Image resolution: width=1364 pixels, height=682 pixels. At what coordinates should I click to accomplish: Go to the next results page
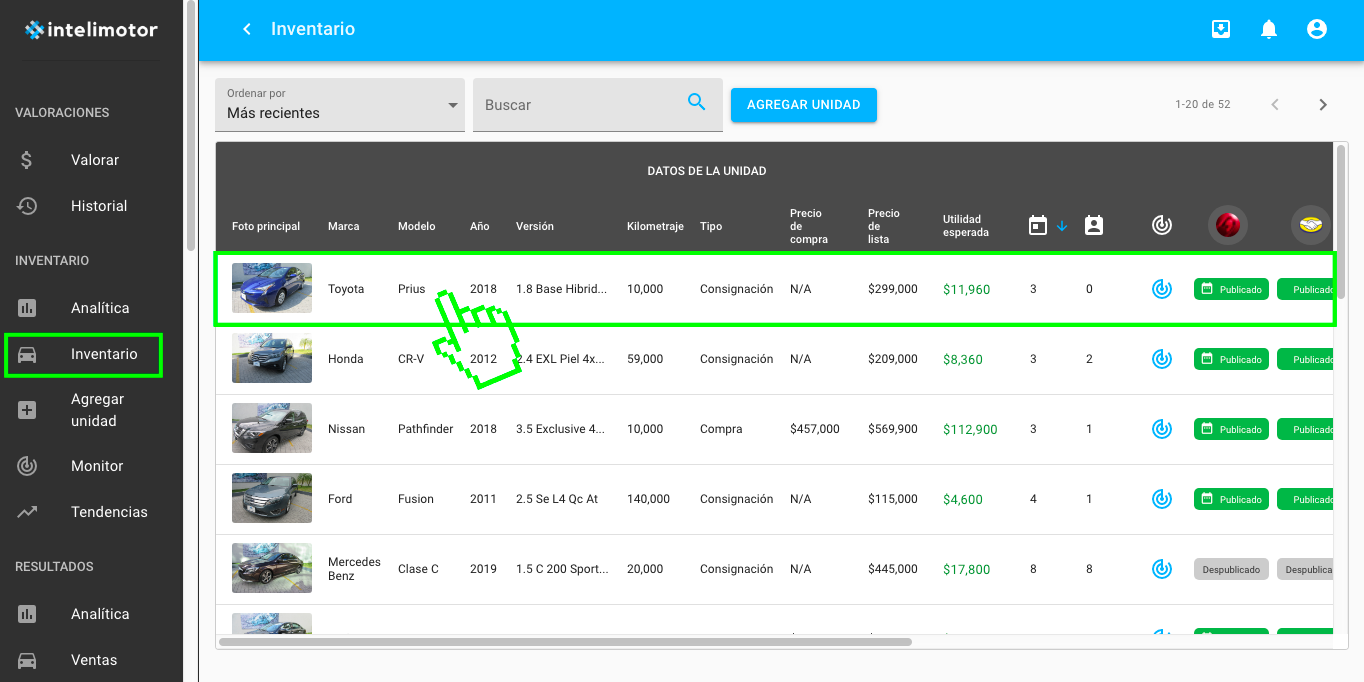pos(1323,105)
